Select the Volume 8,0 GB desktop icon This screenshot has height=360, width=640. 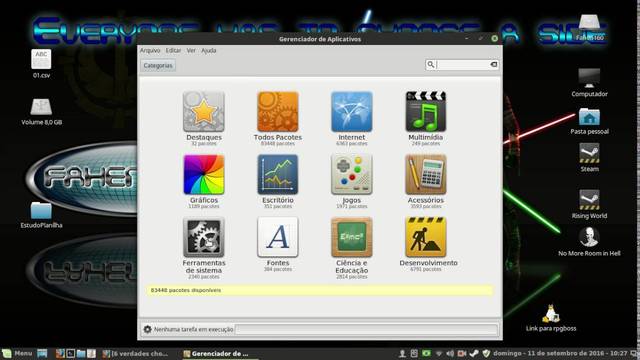(x=42, y=111)
